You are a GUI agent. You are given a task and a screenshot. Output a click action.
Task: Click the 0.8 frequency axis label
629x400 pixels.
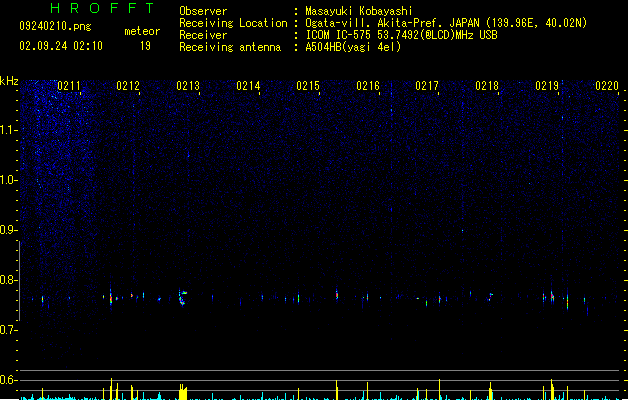coord(8,280)
